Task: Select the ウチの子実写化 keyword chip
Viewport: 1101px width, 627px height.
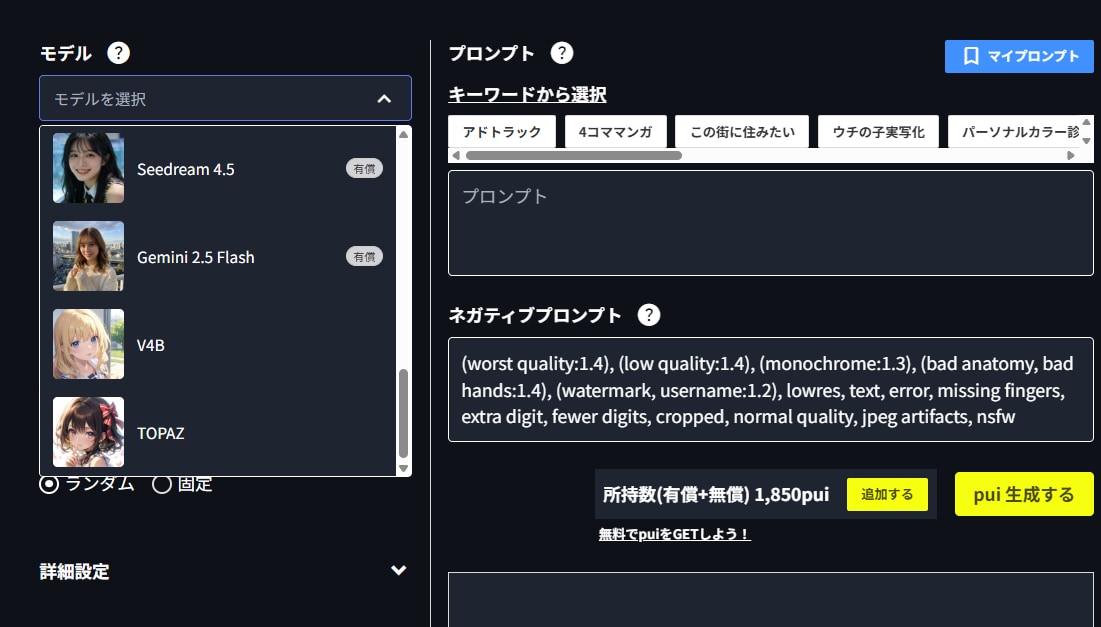Action: 878,131
